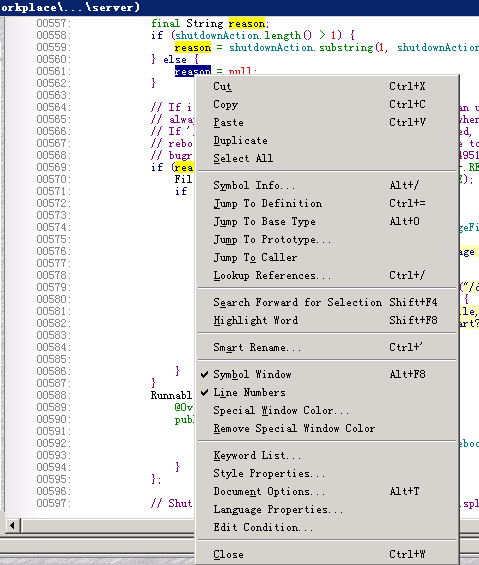
Task: Select Copy in the context menu
Action: coord(327,104)
